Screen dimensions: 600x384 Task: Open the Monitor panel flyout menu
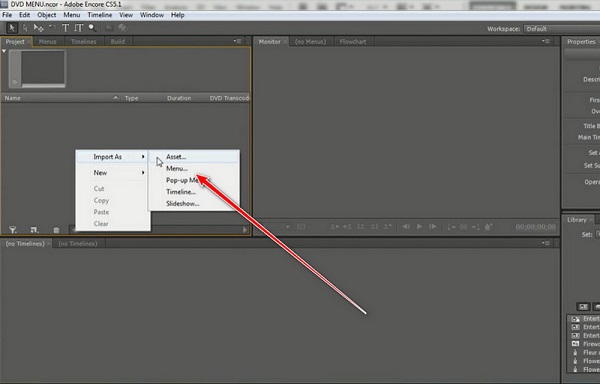546,41
